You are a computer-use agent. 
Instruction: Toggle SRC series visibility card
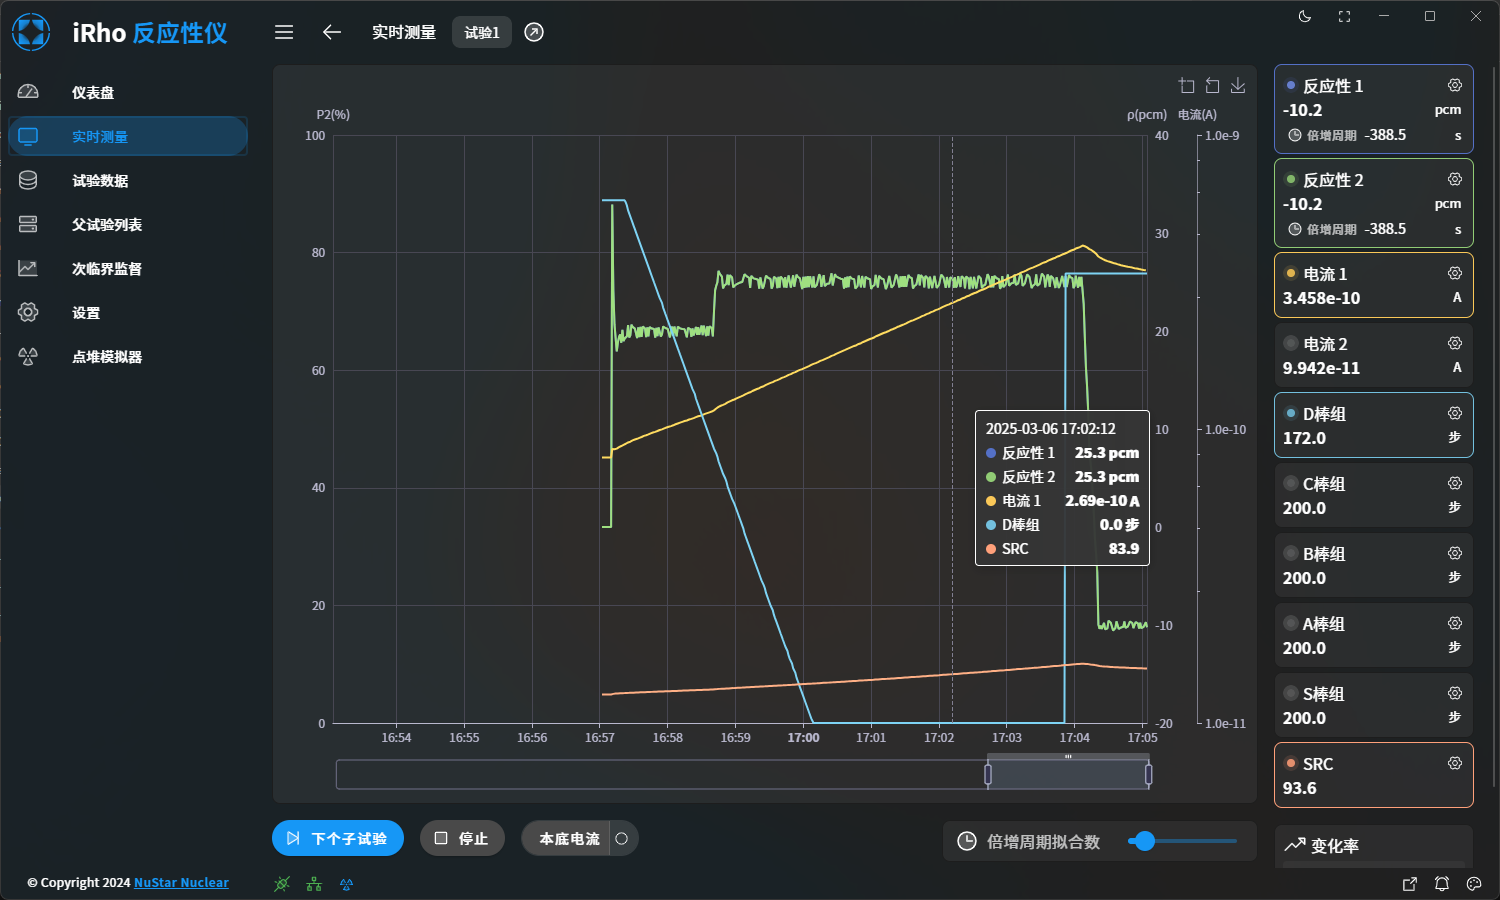tap(1373, 775)
